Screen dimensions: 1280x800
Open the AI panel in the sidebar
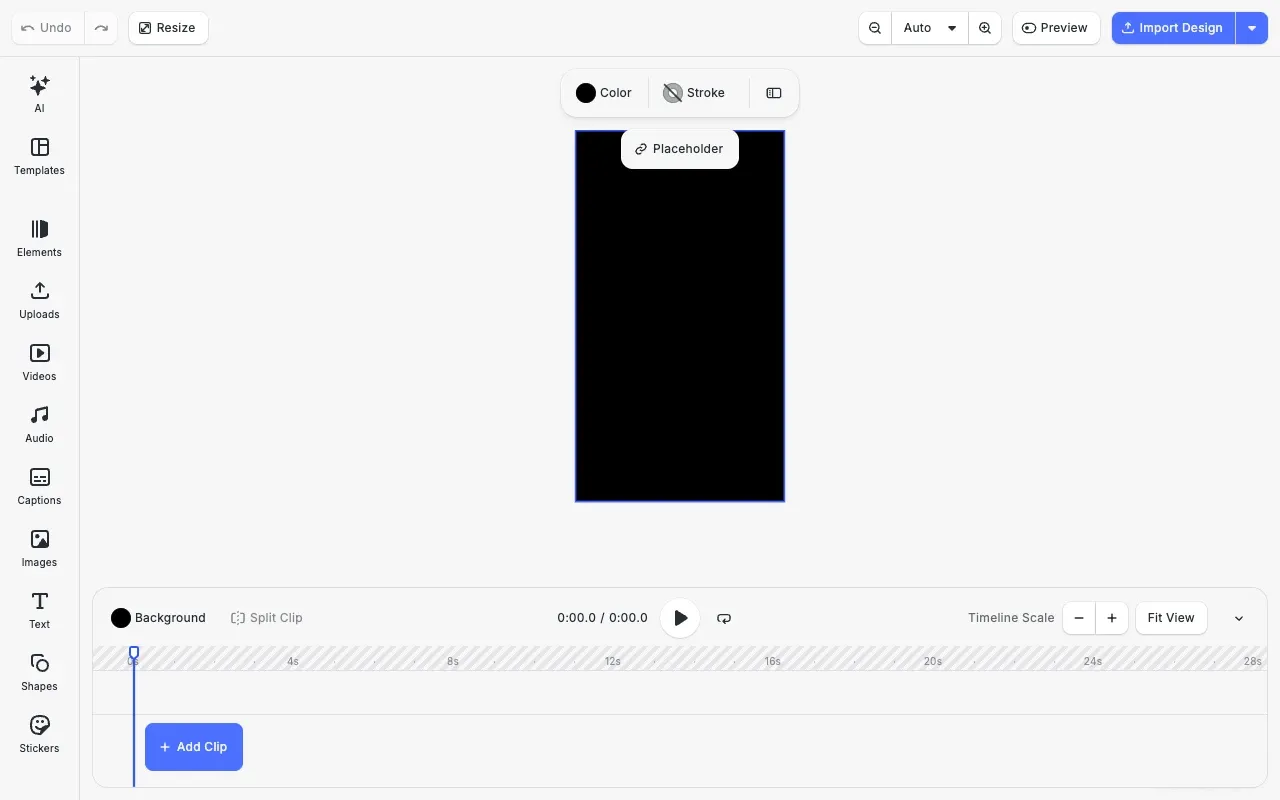pyautogui.click(x=39, y=92)
